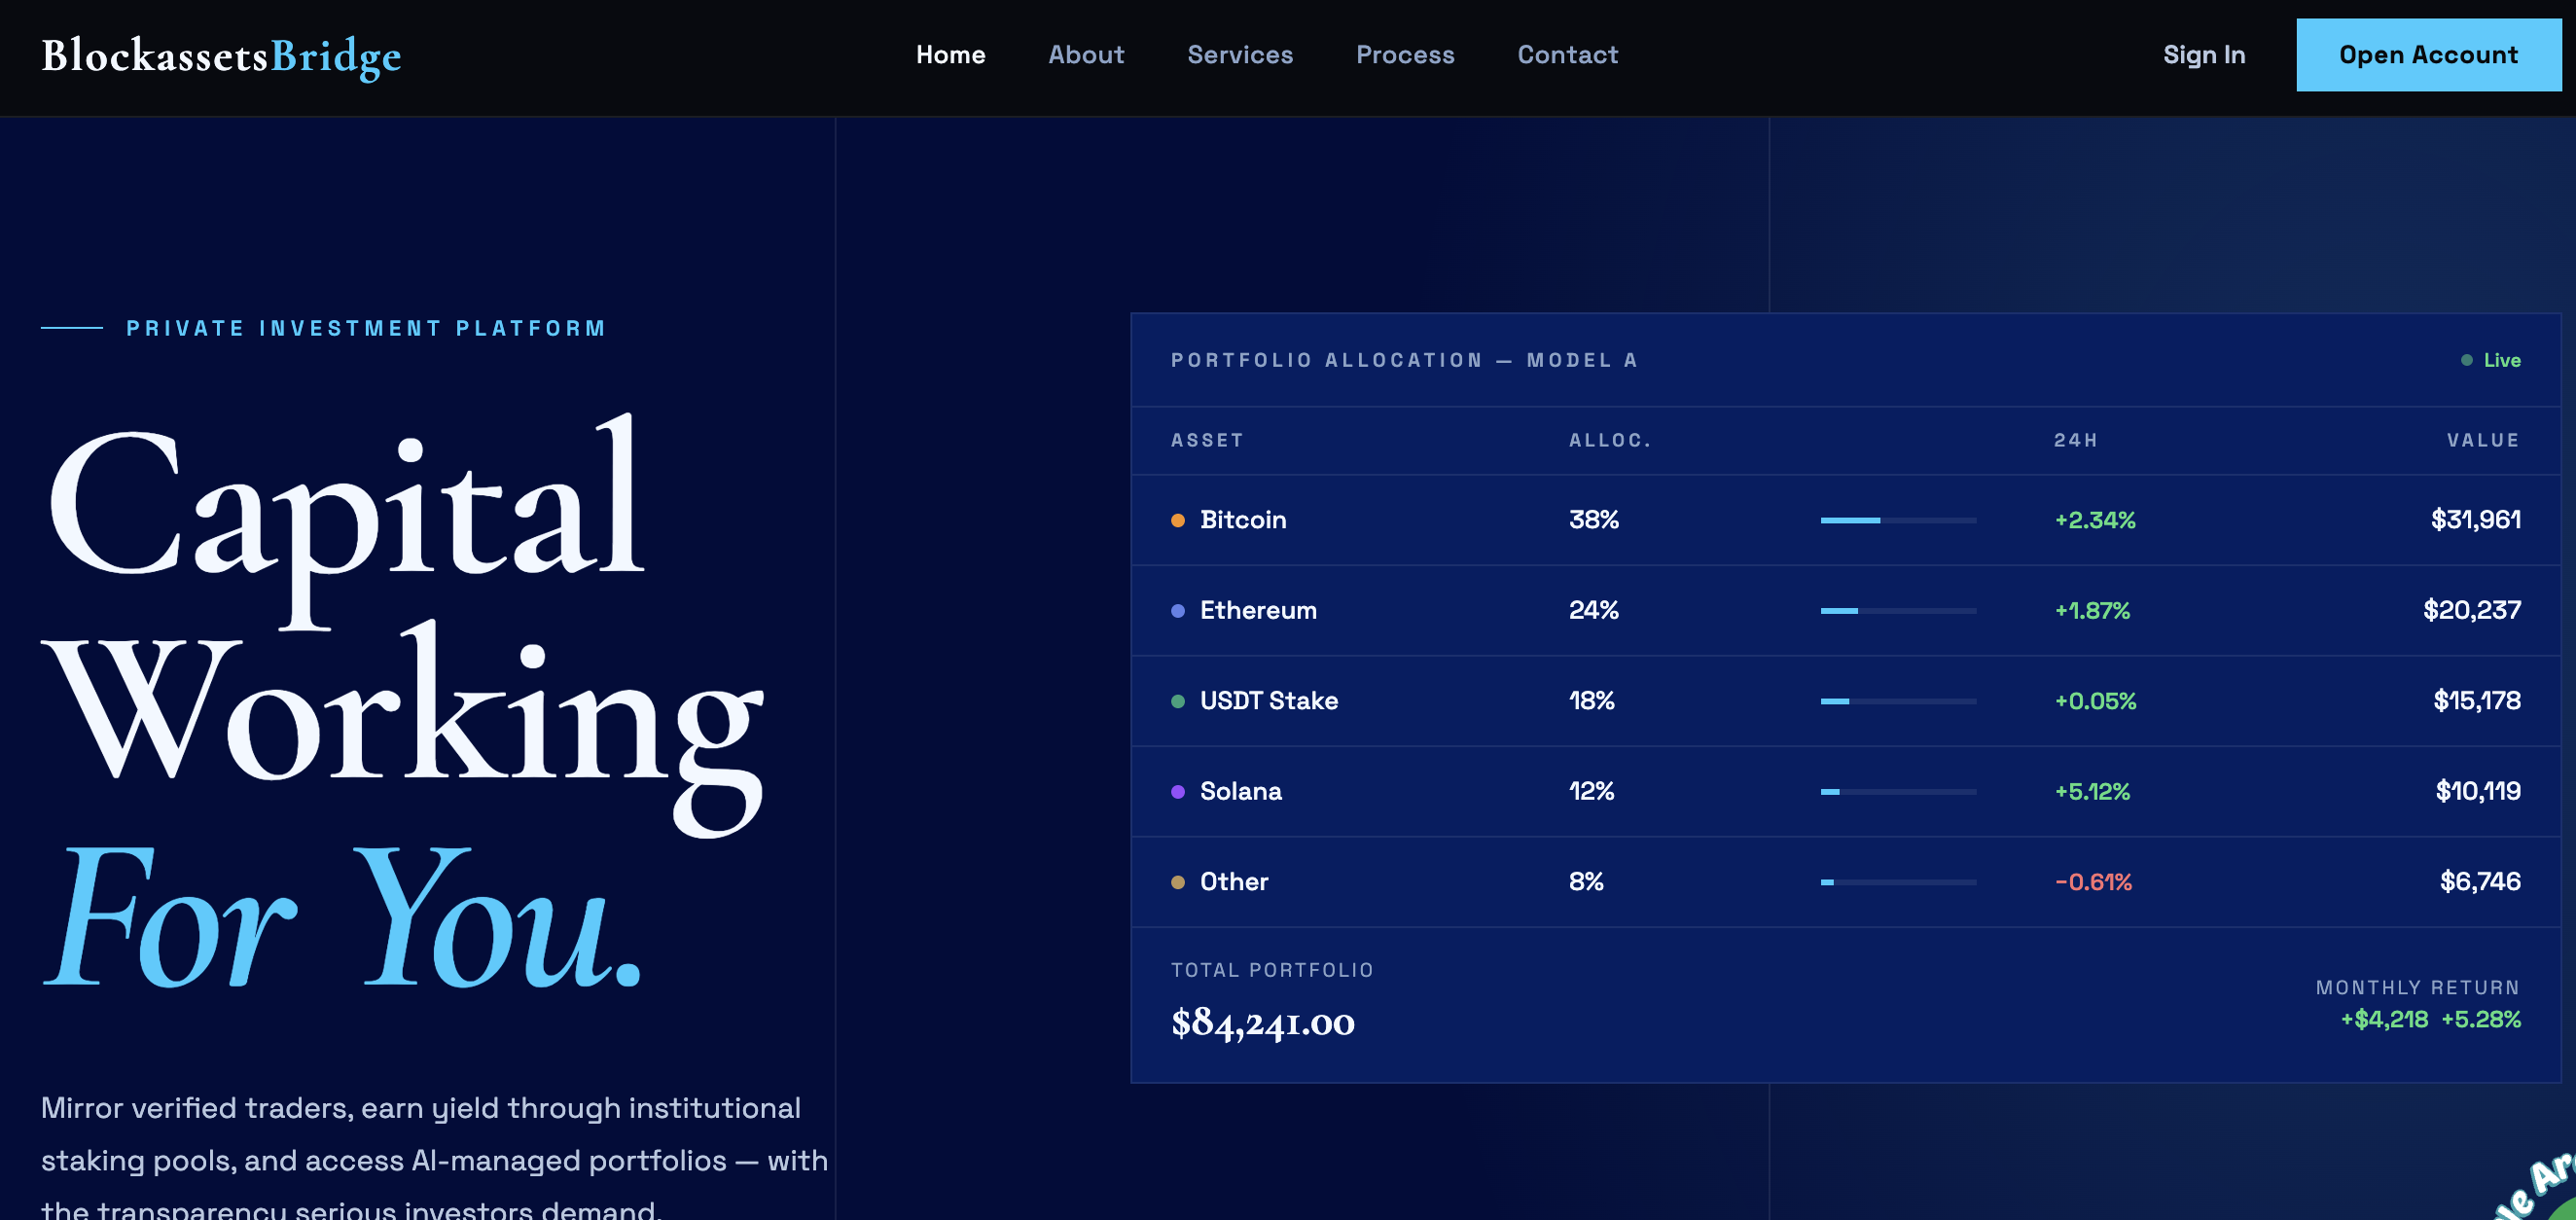Open the Contact nav link
Image resolution: width=2576 pixels, height=1220 pixels.
1567,55
